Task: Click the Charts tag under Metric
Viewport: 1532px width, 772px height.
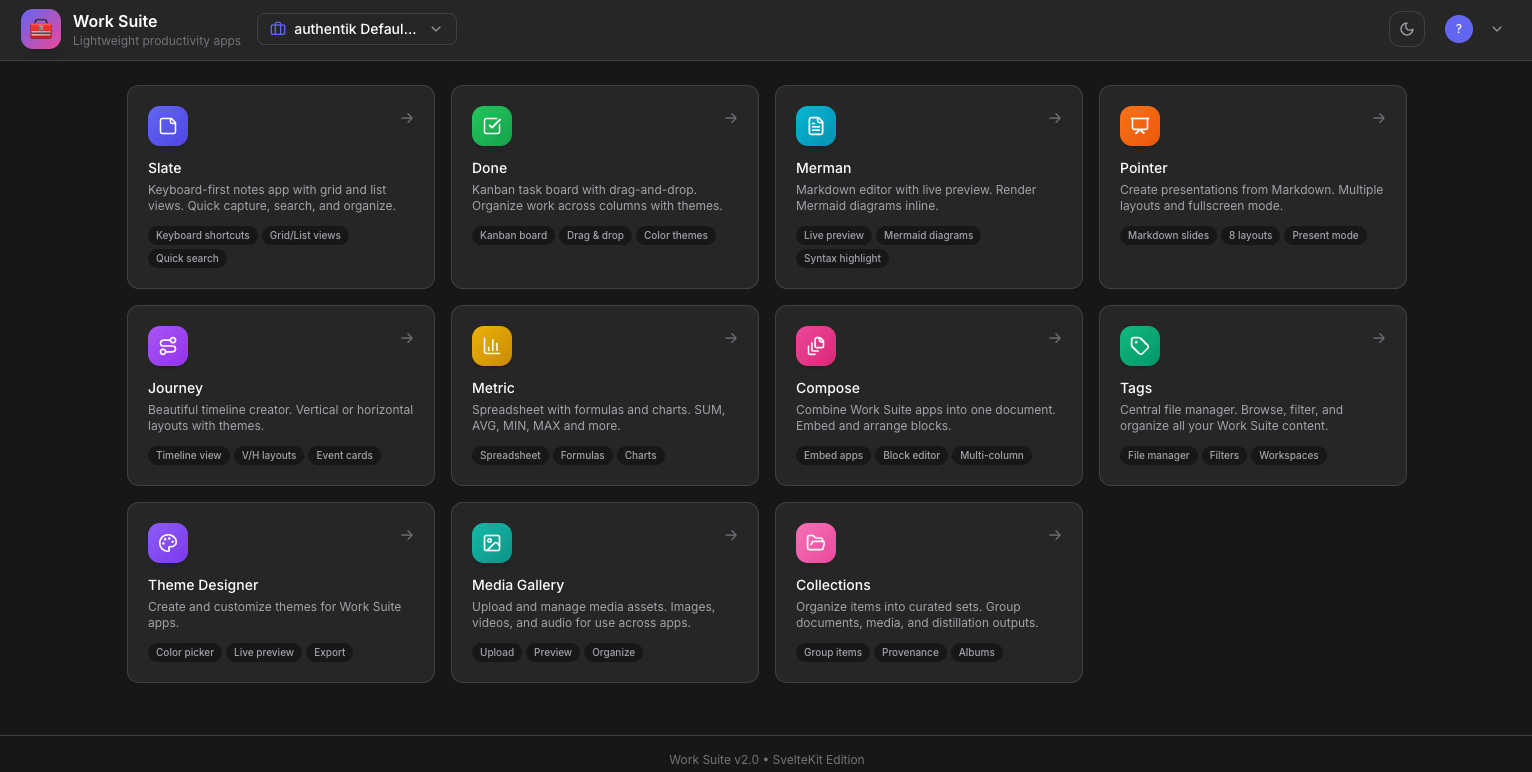Action: pyautogui.click(x=640, y=455)
